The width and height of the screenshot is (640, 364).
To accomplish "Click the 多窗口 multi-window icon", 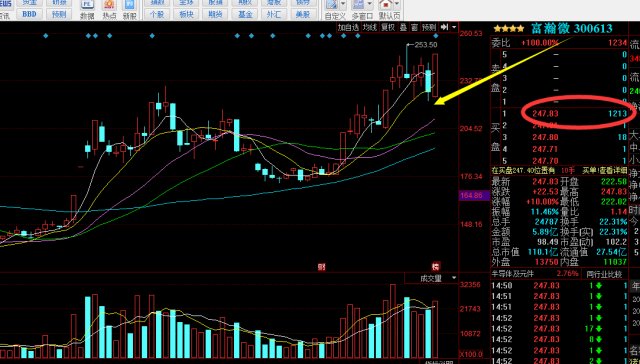I will [x=359, y=5].
